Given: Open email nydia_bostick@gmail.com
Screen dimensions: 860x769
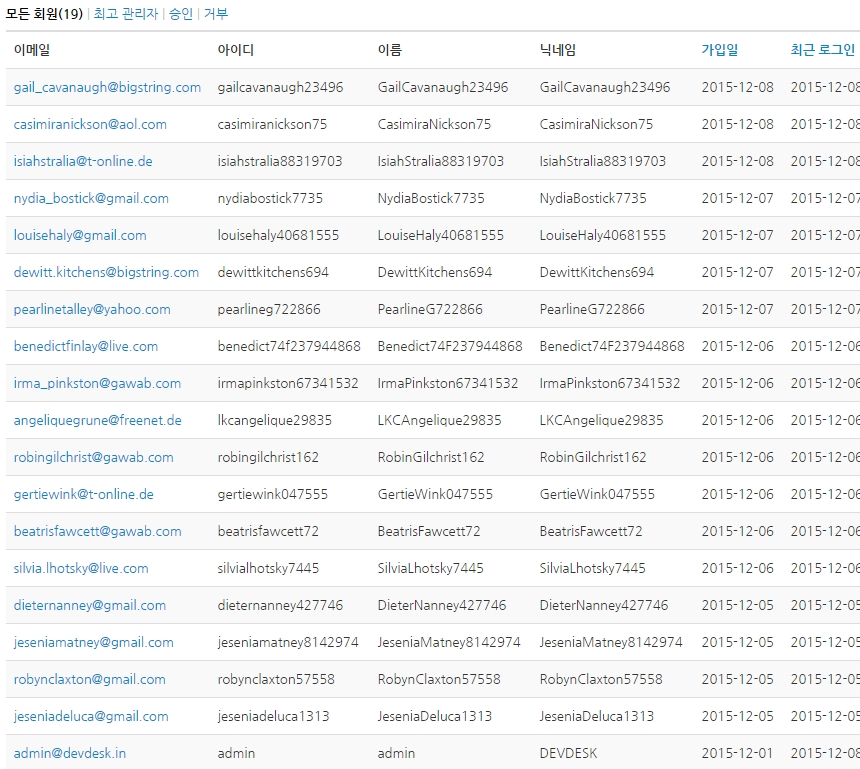Looking at the screenshot, I should 91,199.
